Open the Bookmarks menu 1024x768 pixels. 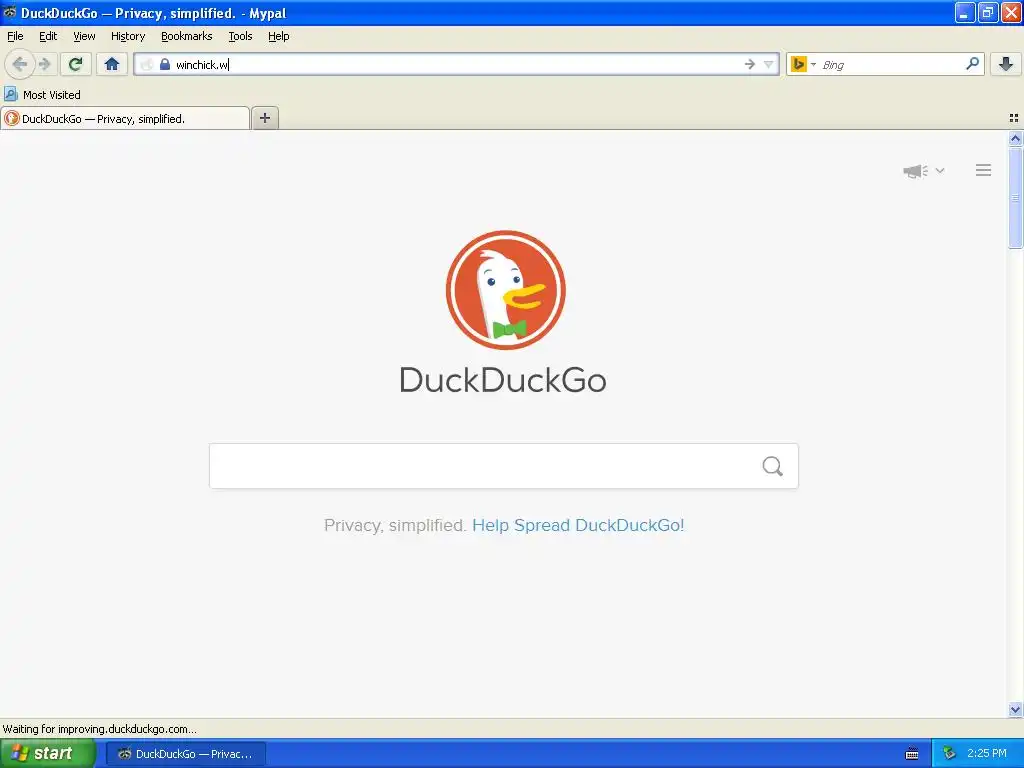click(186, 36)
